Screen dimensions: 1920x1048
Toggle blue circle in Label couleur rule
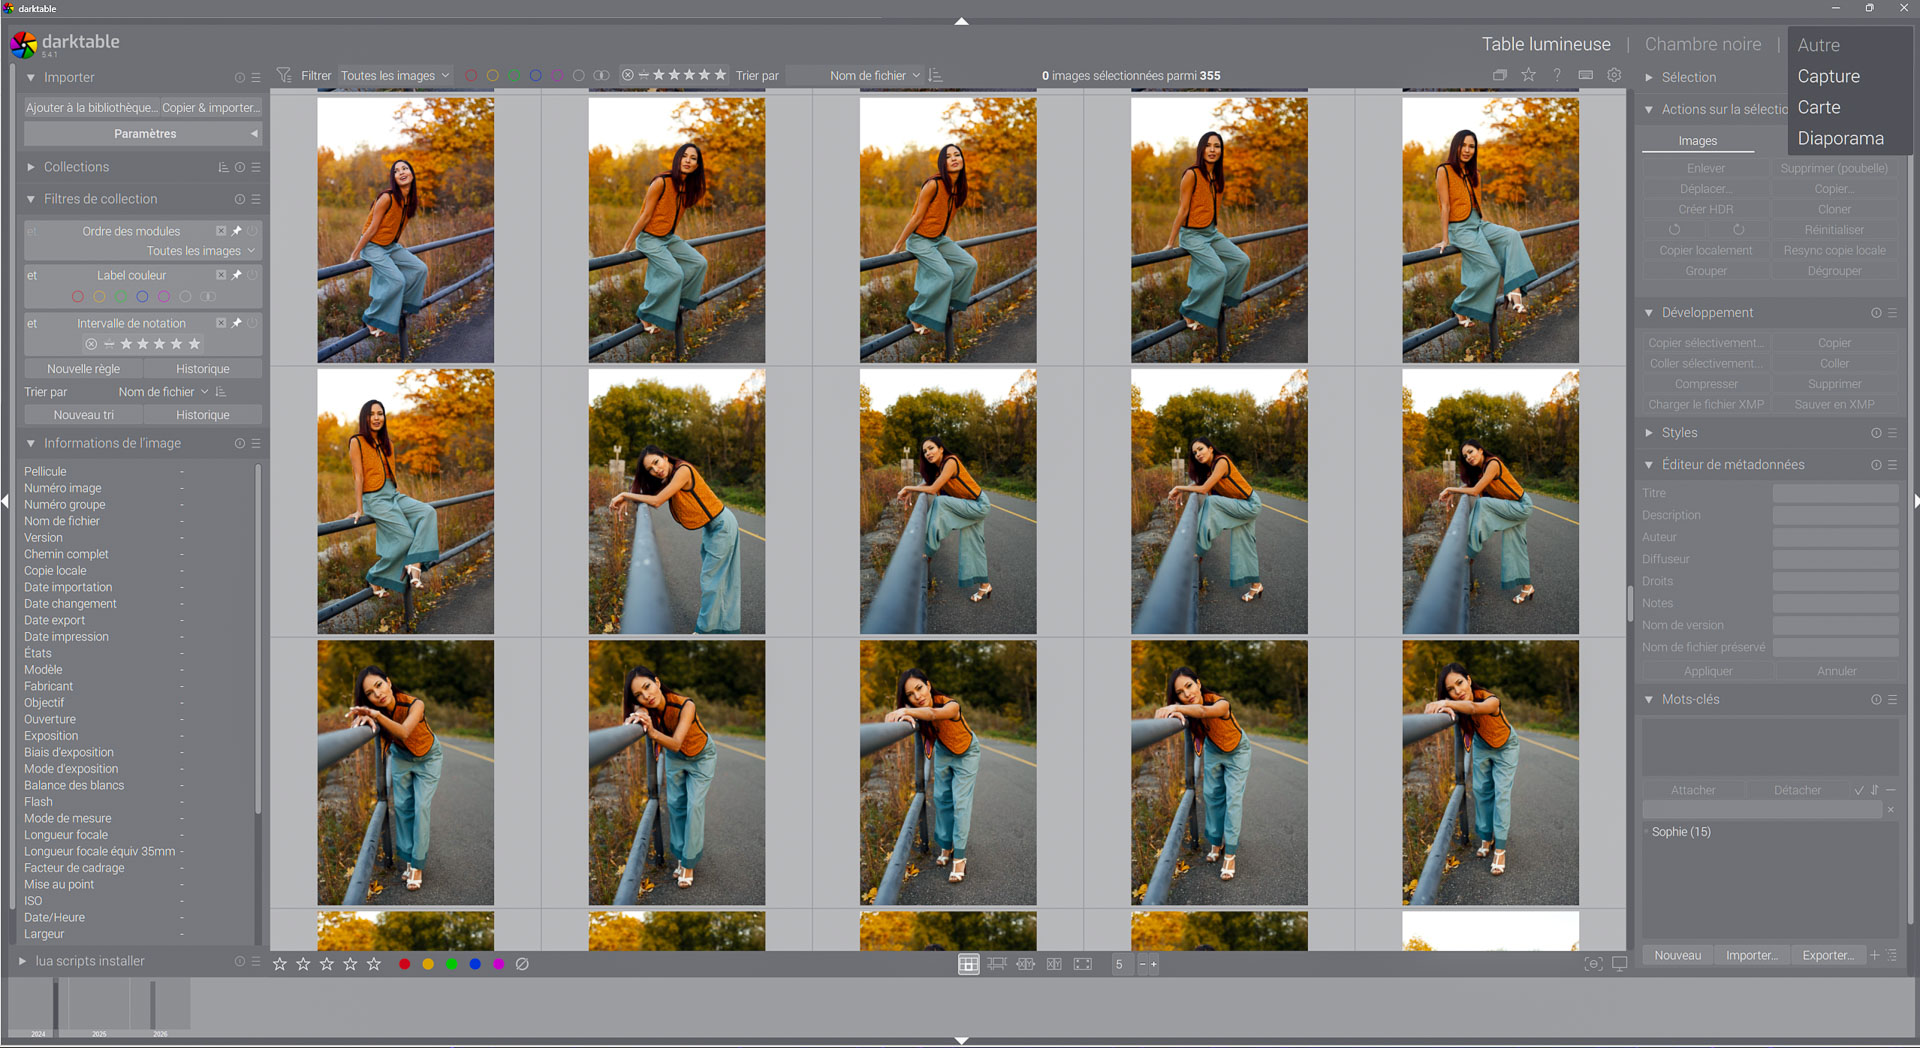[x=142, y=297]
